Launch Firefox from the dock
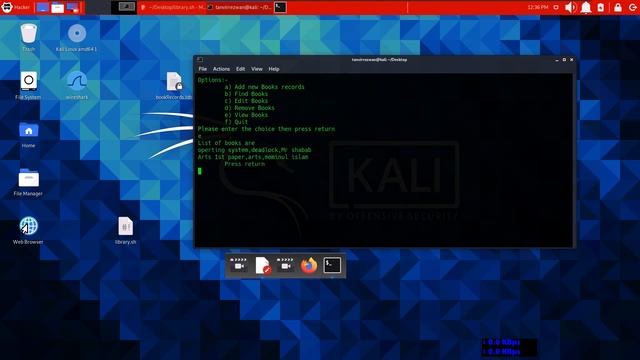Viewport: 640px width, 360px height. click(309, 265)
